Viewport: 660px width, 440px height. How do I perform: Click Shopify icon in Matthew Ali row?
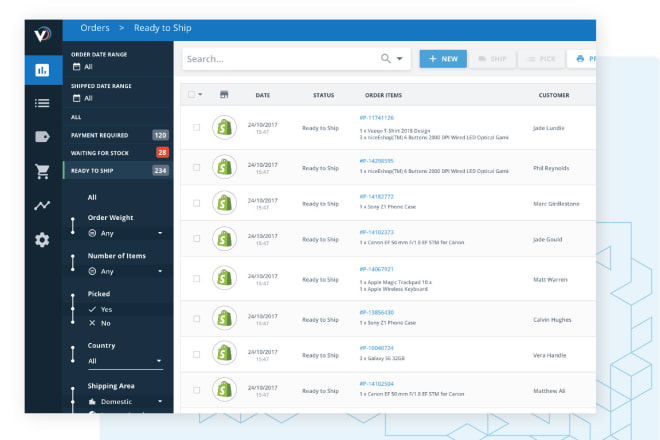[224, 389]
